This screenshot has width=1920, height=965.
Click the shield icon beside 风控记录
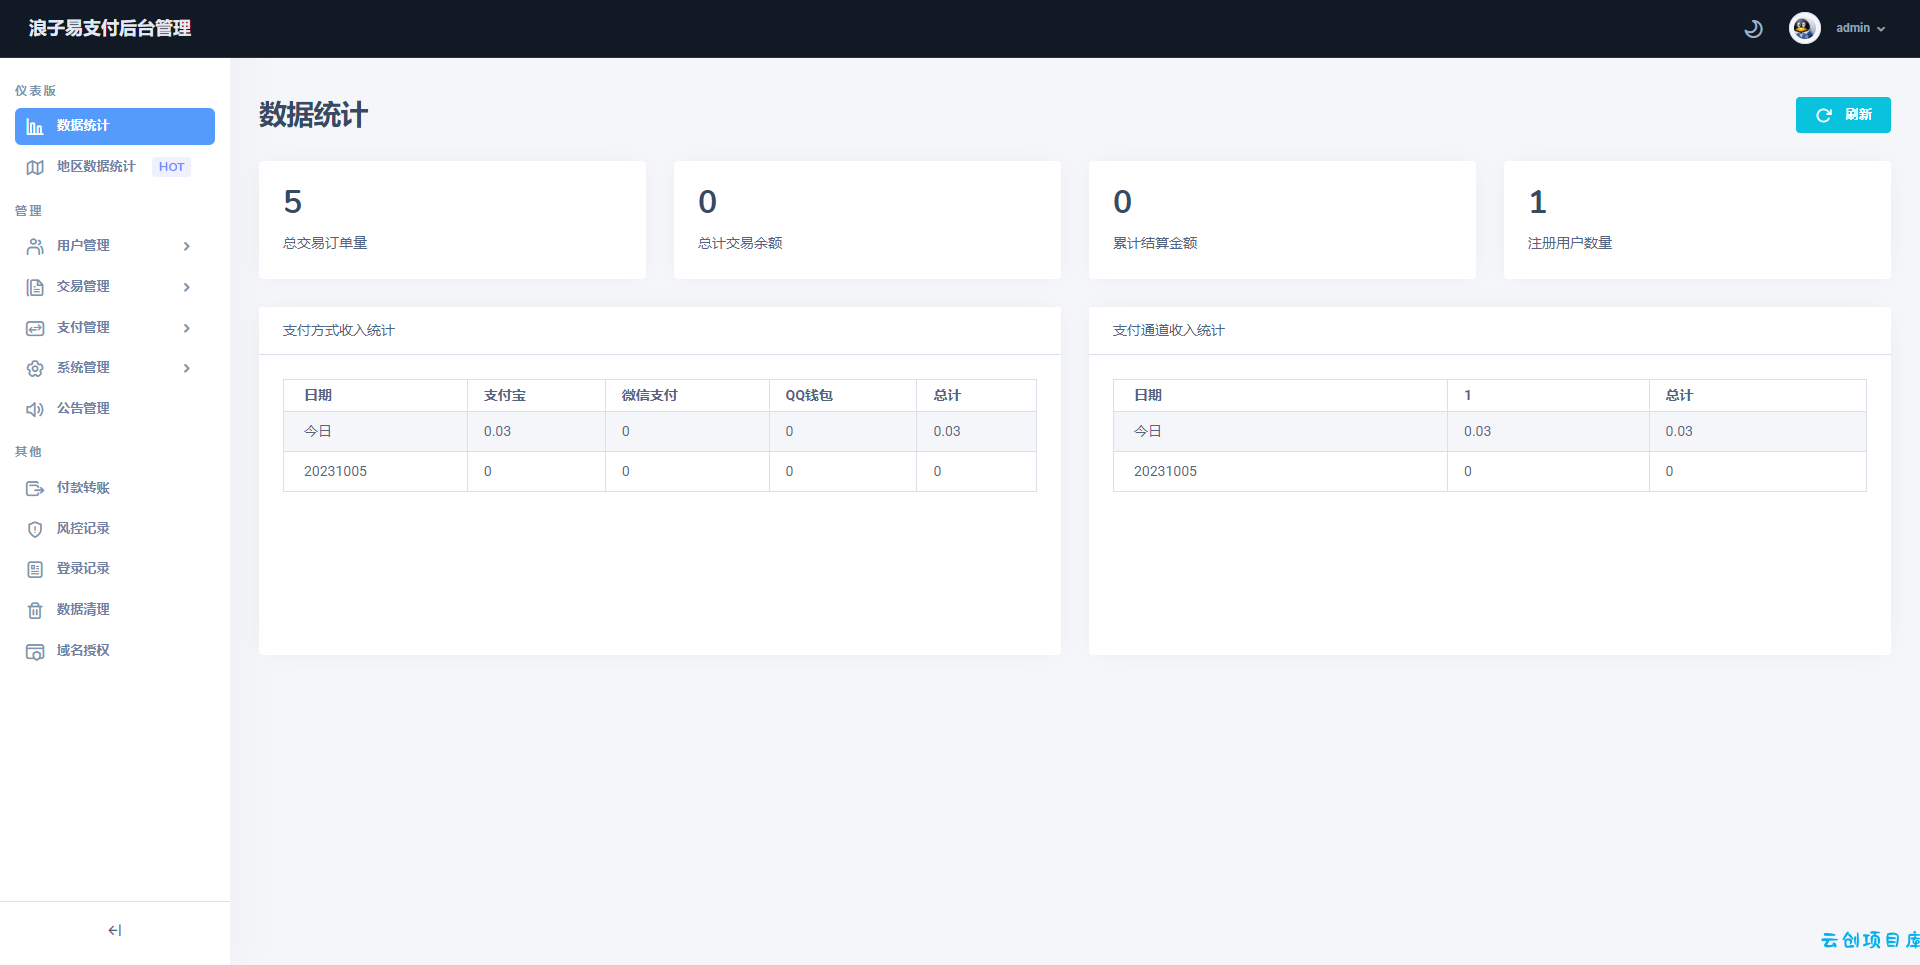click(x=35, y=529)
